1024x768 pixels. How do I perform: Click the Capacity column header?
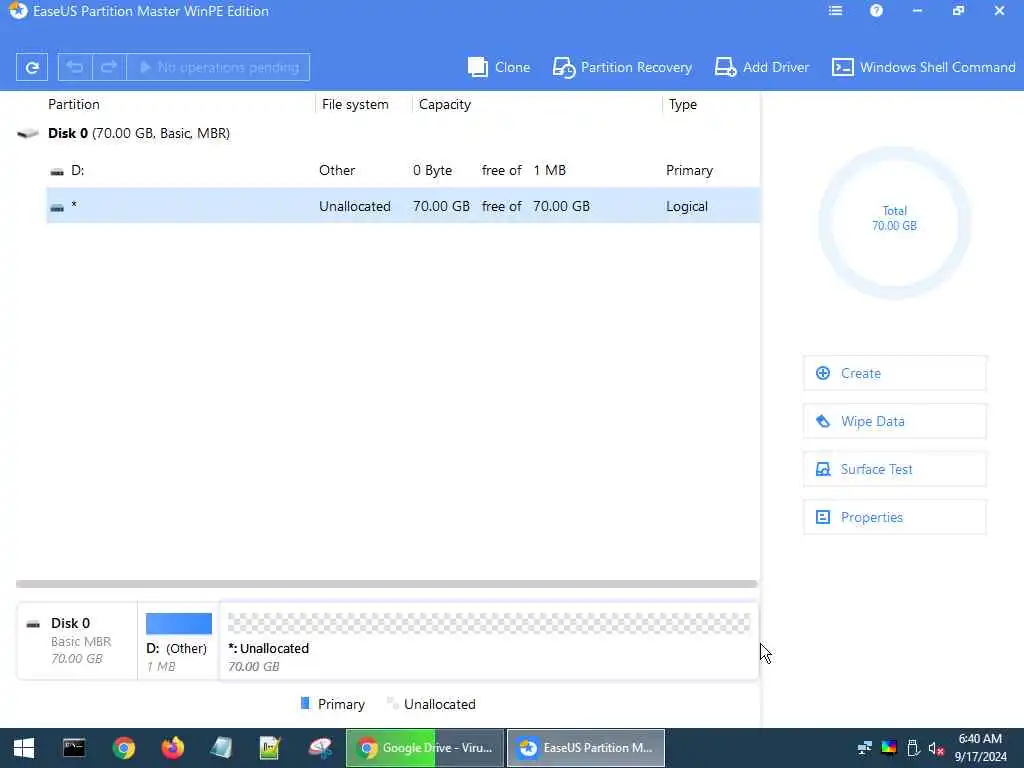click(x=445, y=104)
